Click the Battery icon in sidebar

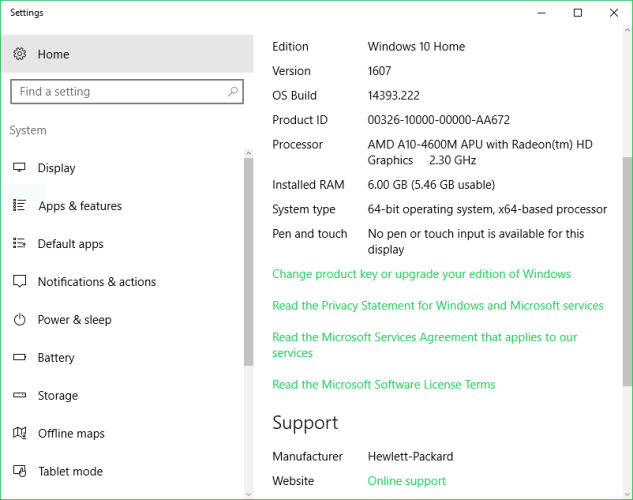pos(19,358)
